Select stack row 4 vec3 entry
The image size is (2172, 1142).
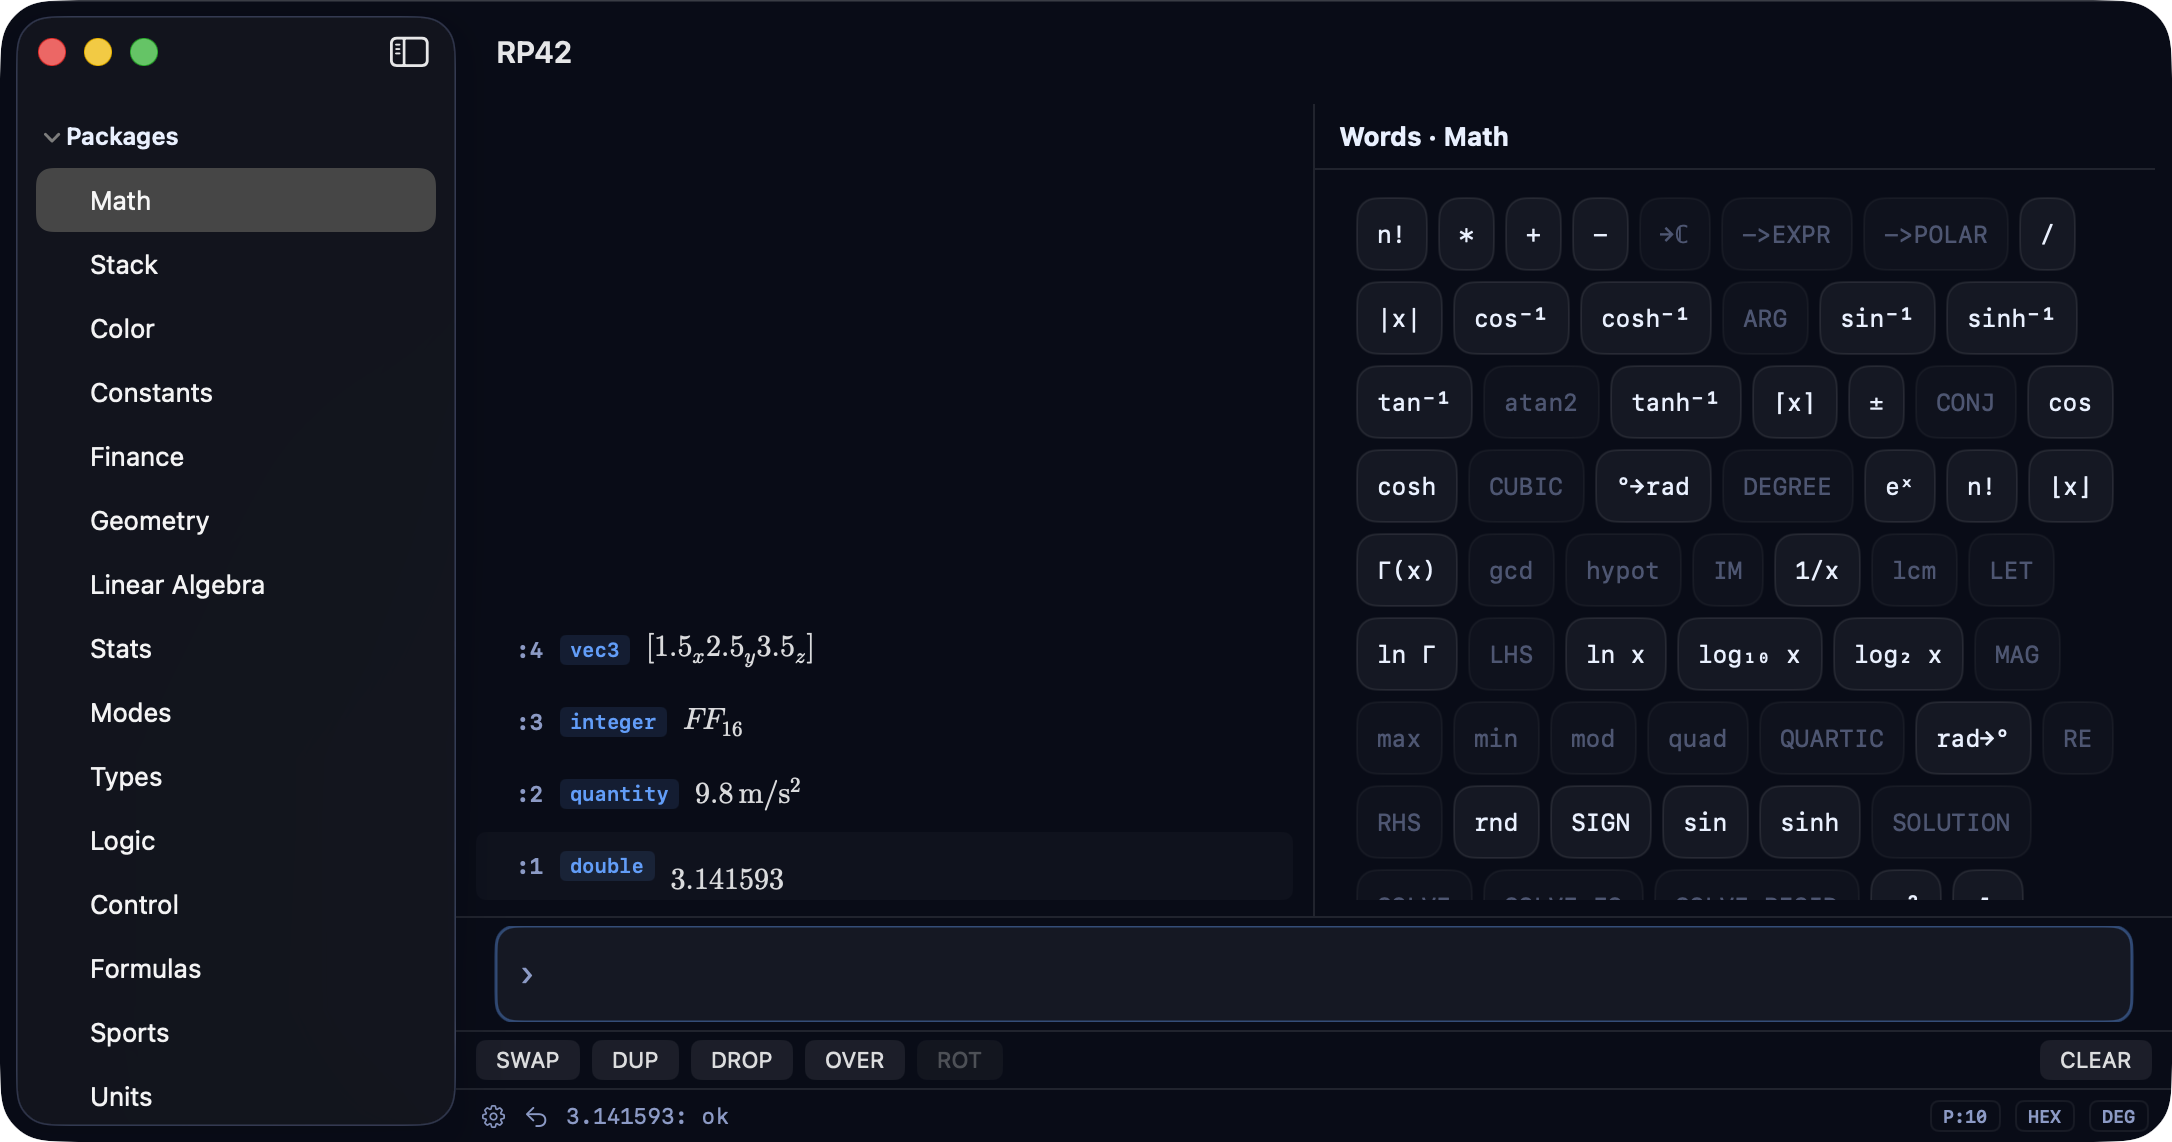(885, 649)
